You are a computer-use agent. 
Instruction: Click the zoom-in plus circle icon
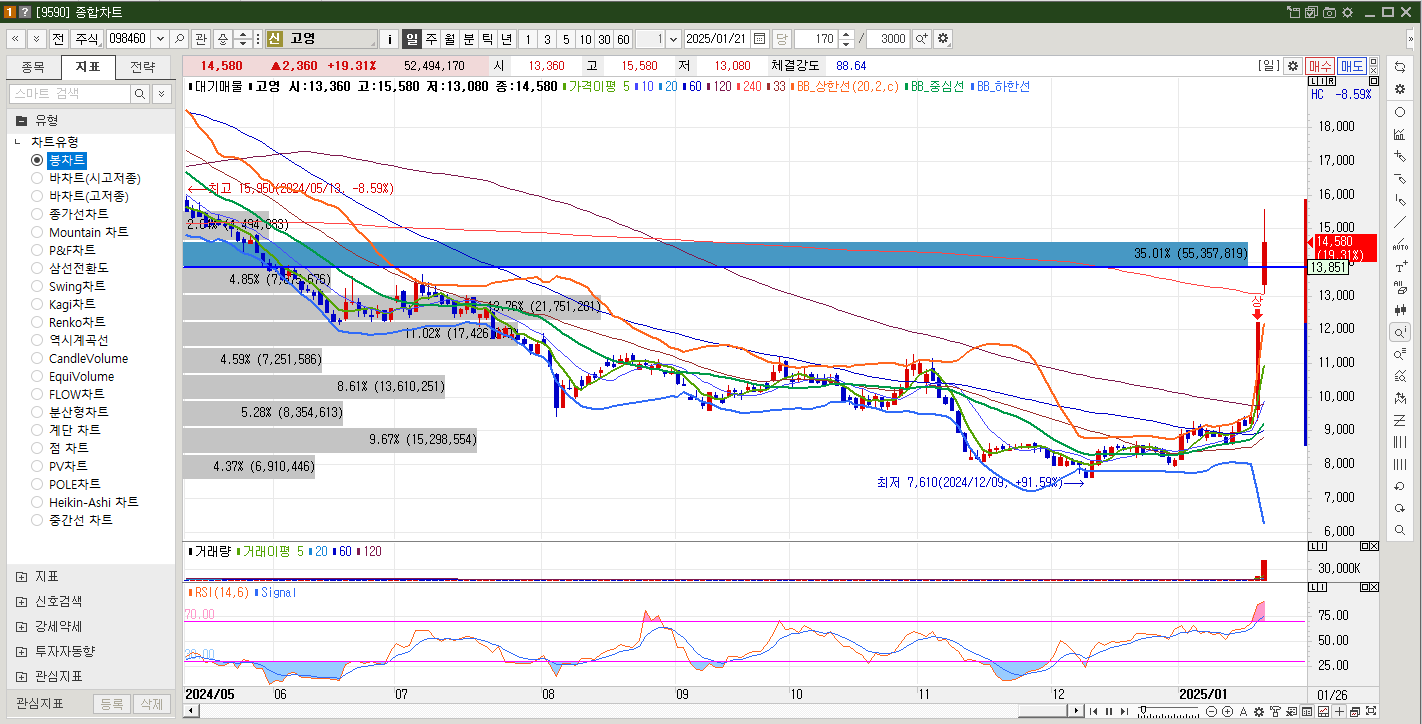(1227, 712)
